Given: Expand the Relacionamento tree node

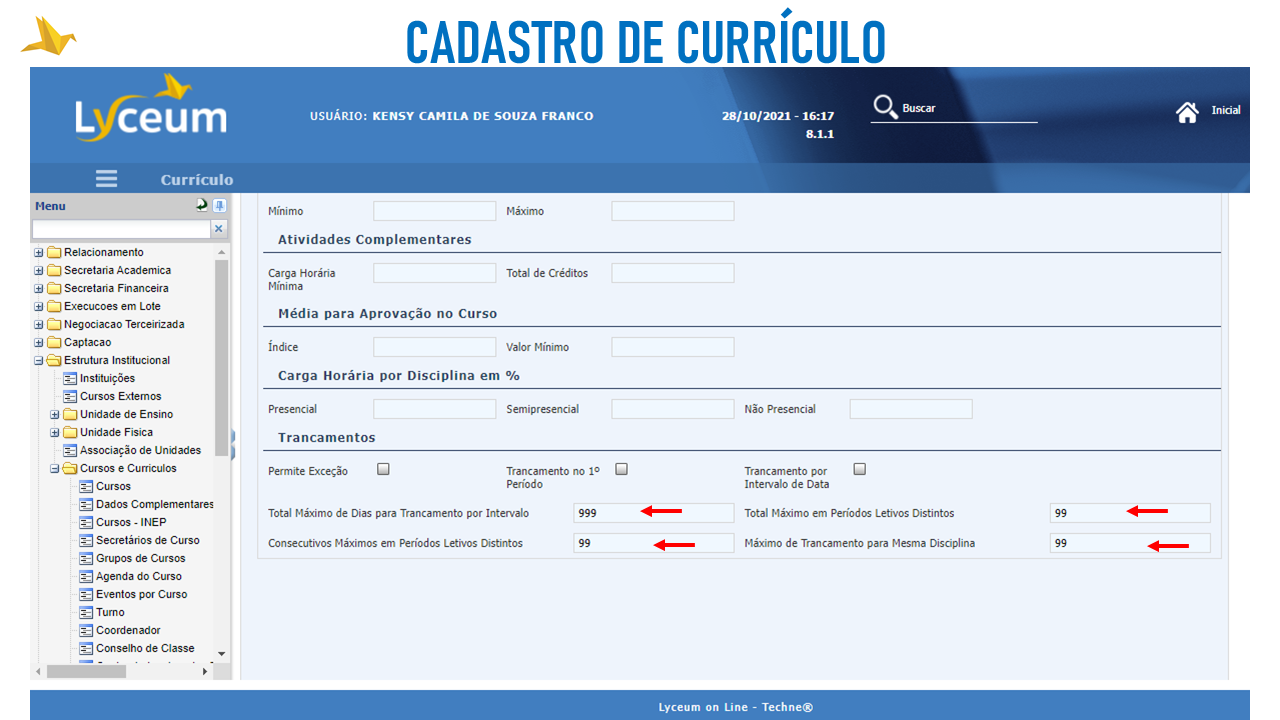Looking at the screenshot, I should (x=39, y=253).
